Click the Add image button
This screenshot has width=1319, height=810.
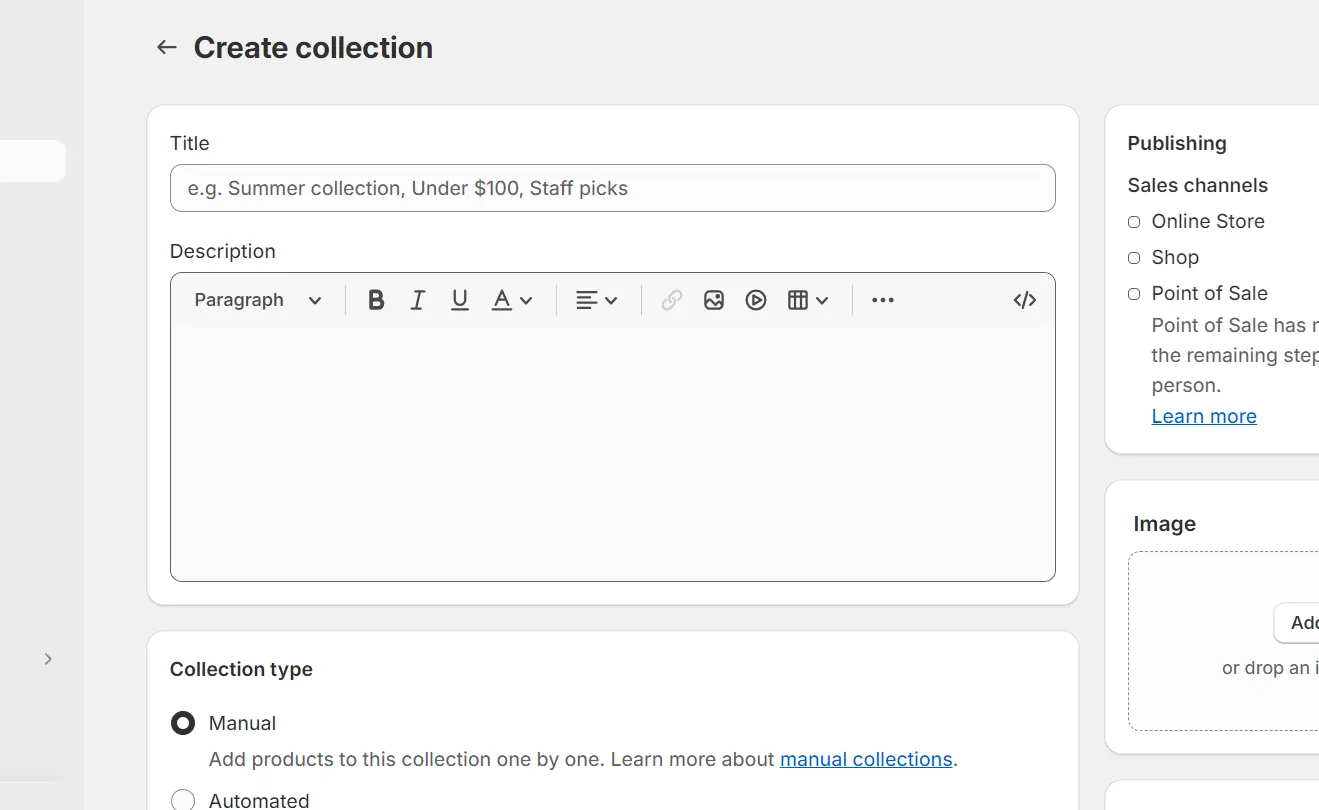[1297, 623]
